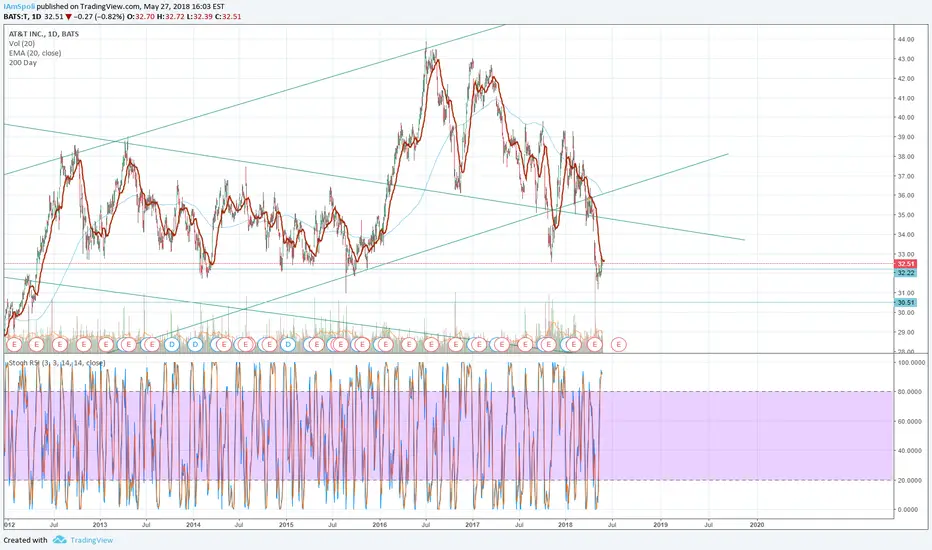
Task: Click the 2018 label on time axis
Action: 565,524
